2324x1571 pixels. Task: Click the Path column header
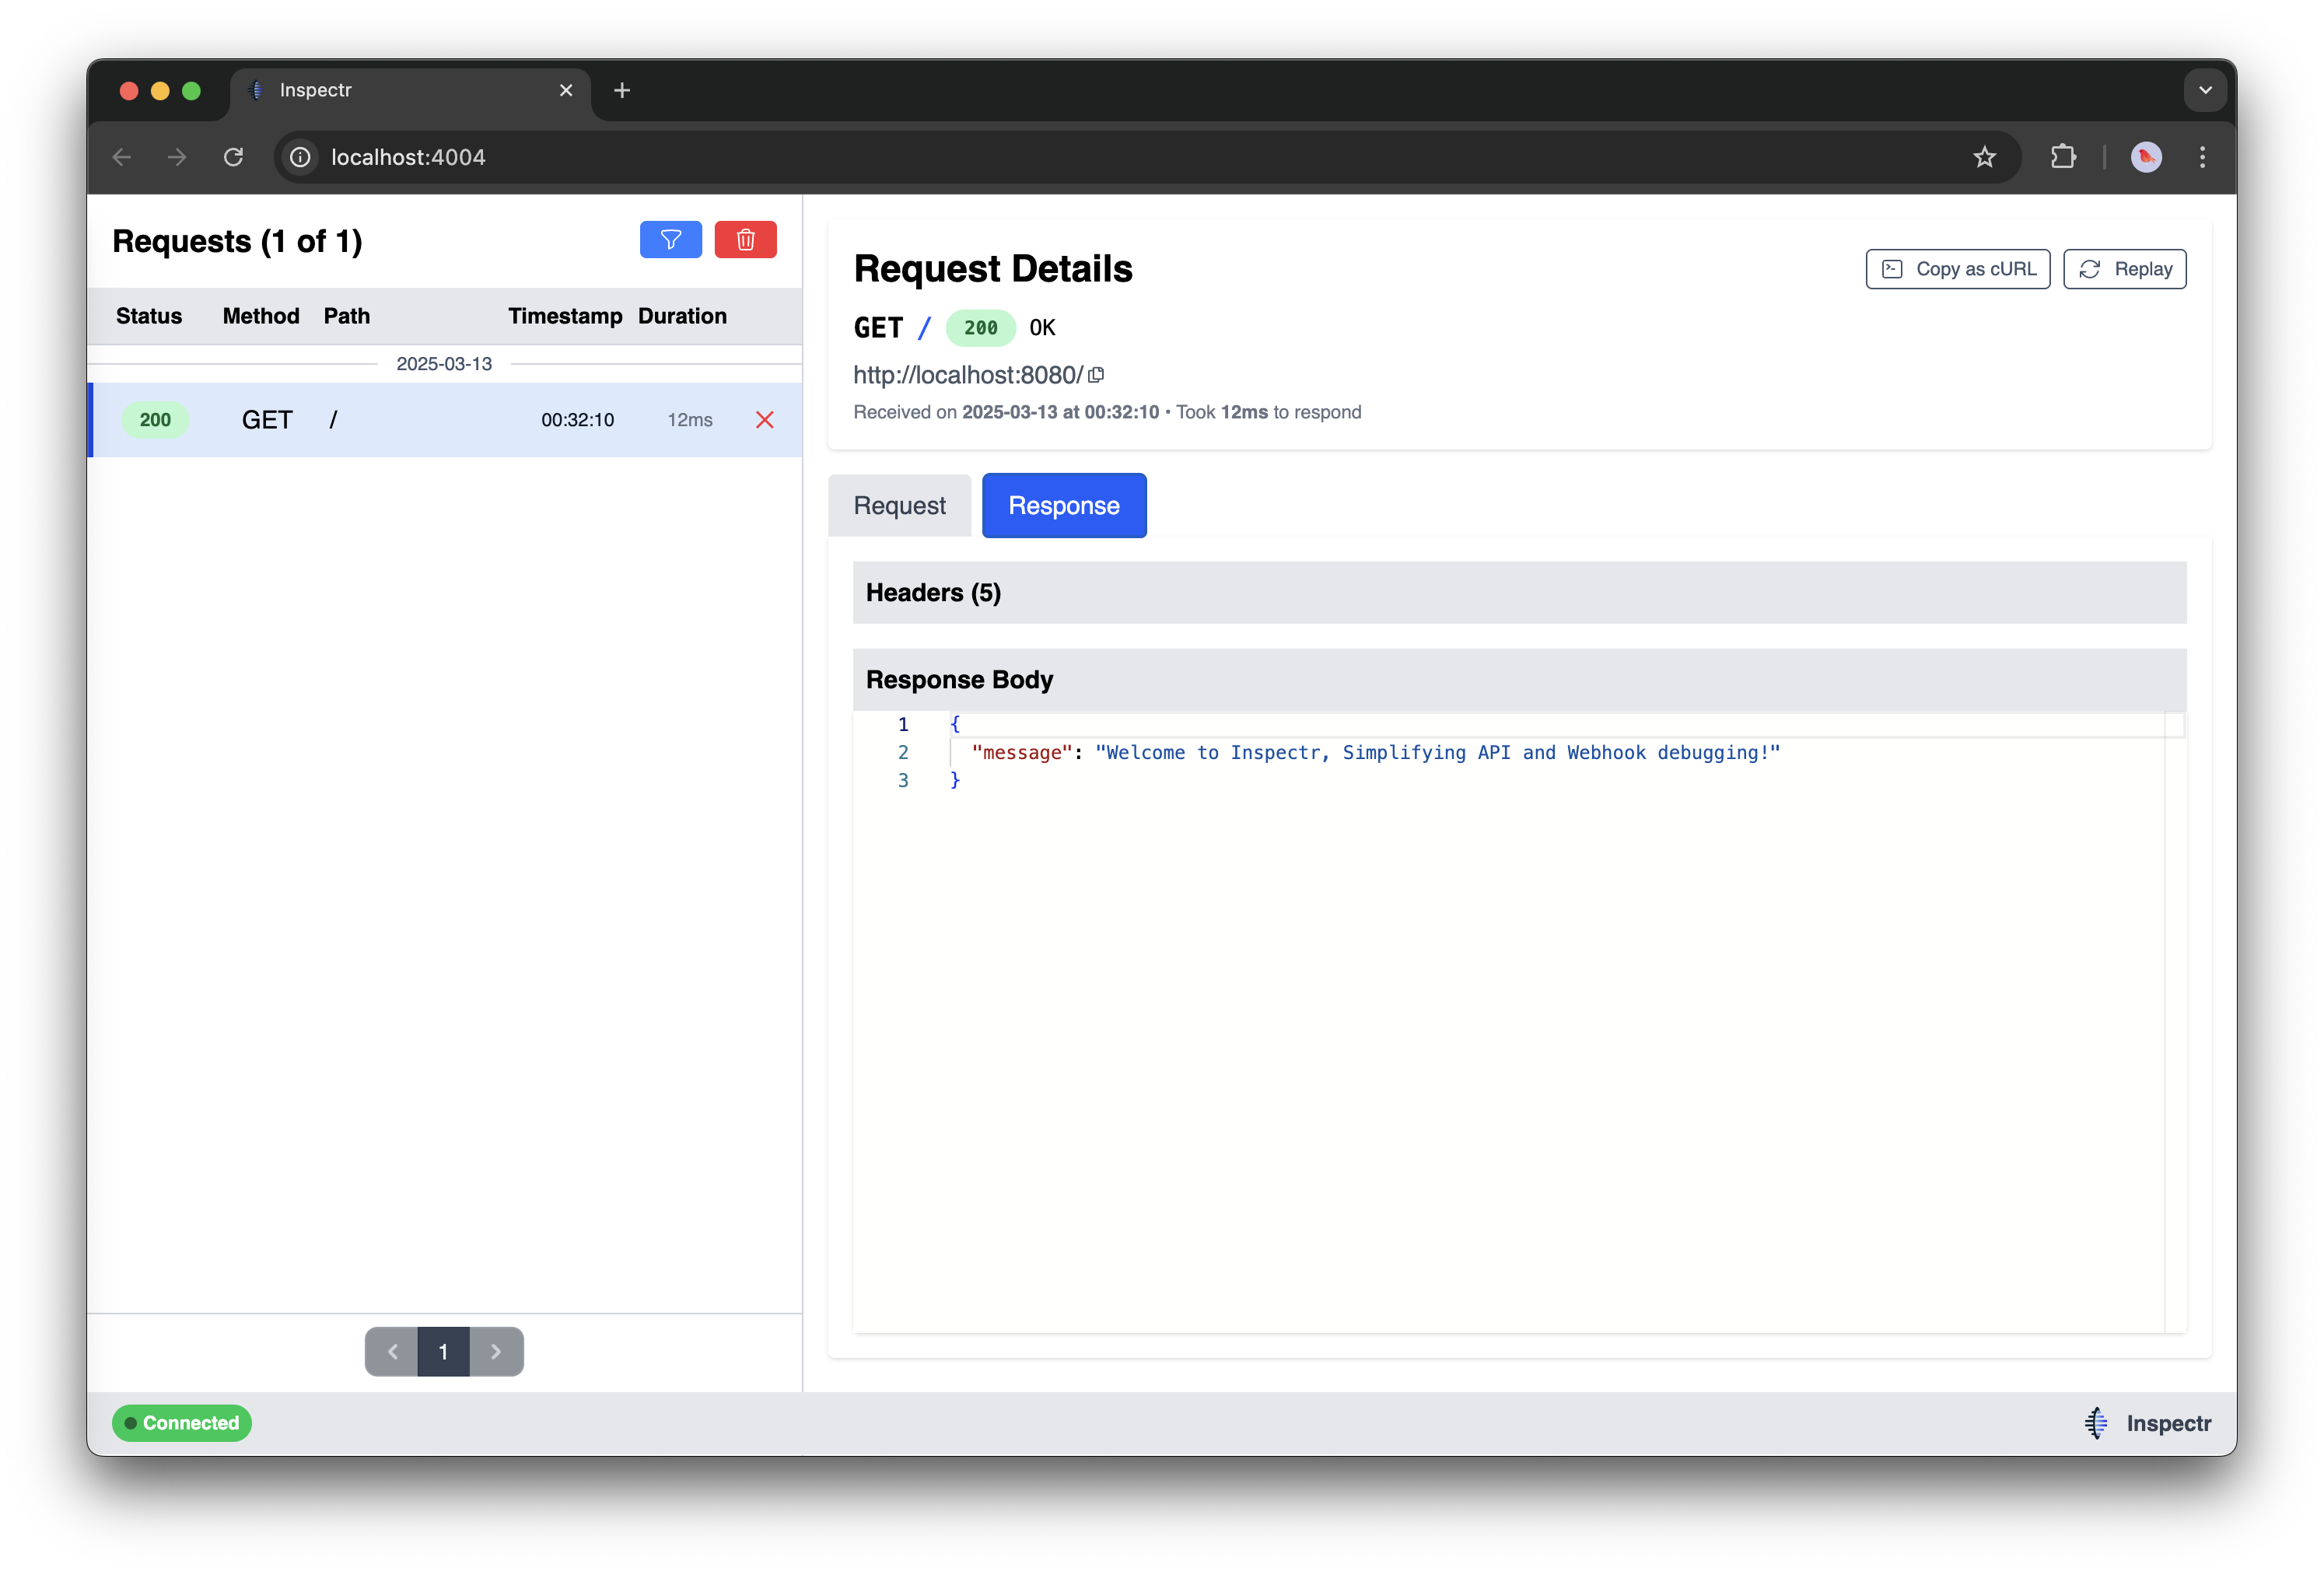tap(347, 316)
